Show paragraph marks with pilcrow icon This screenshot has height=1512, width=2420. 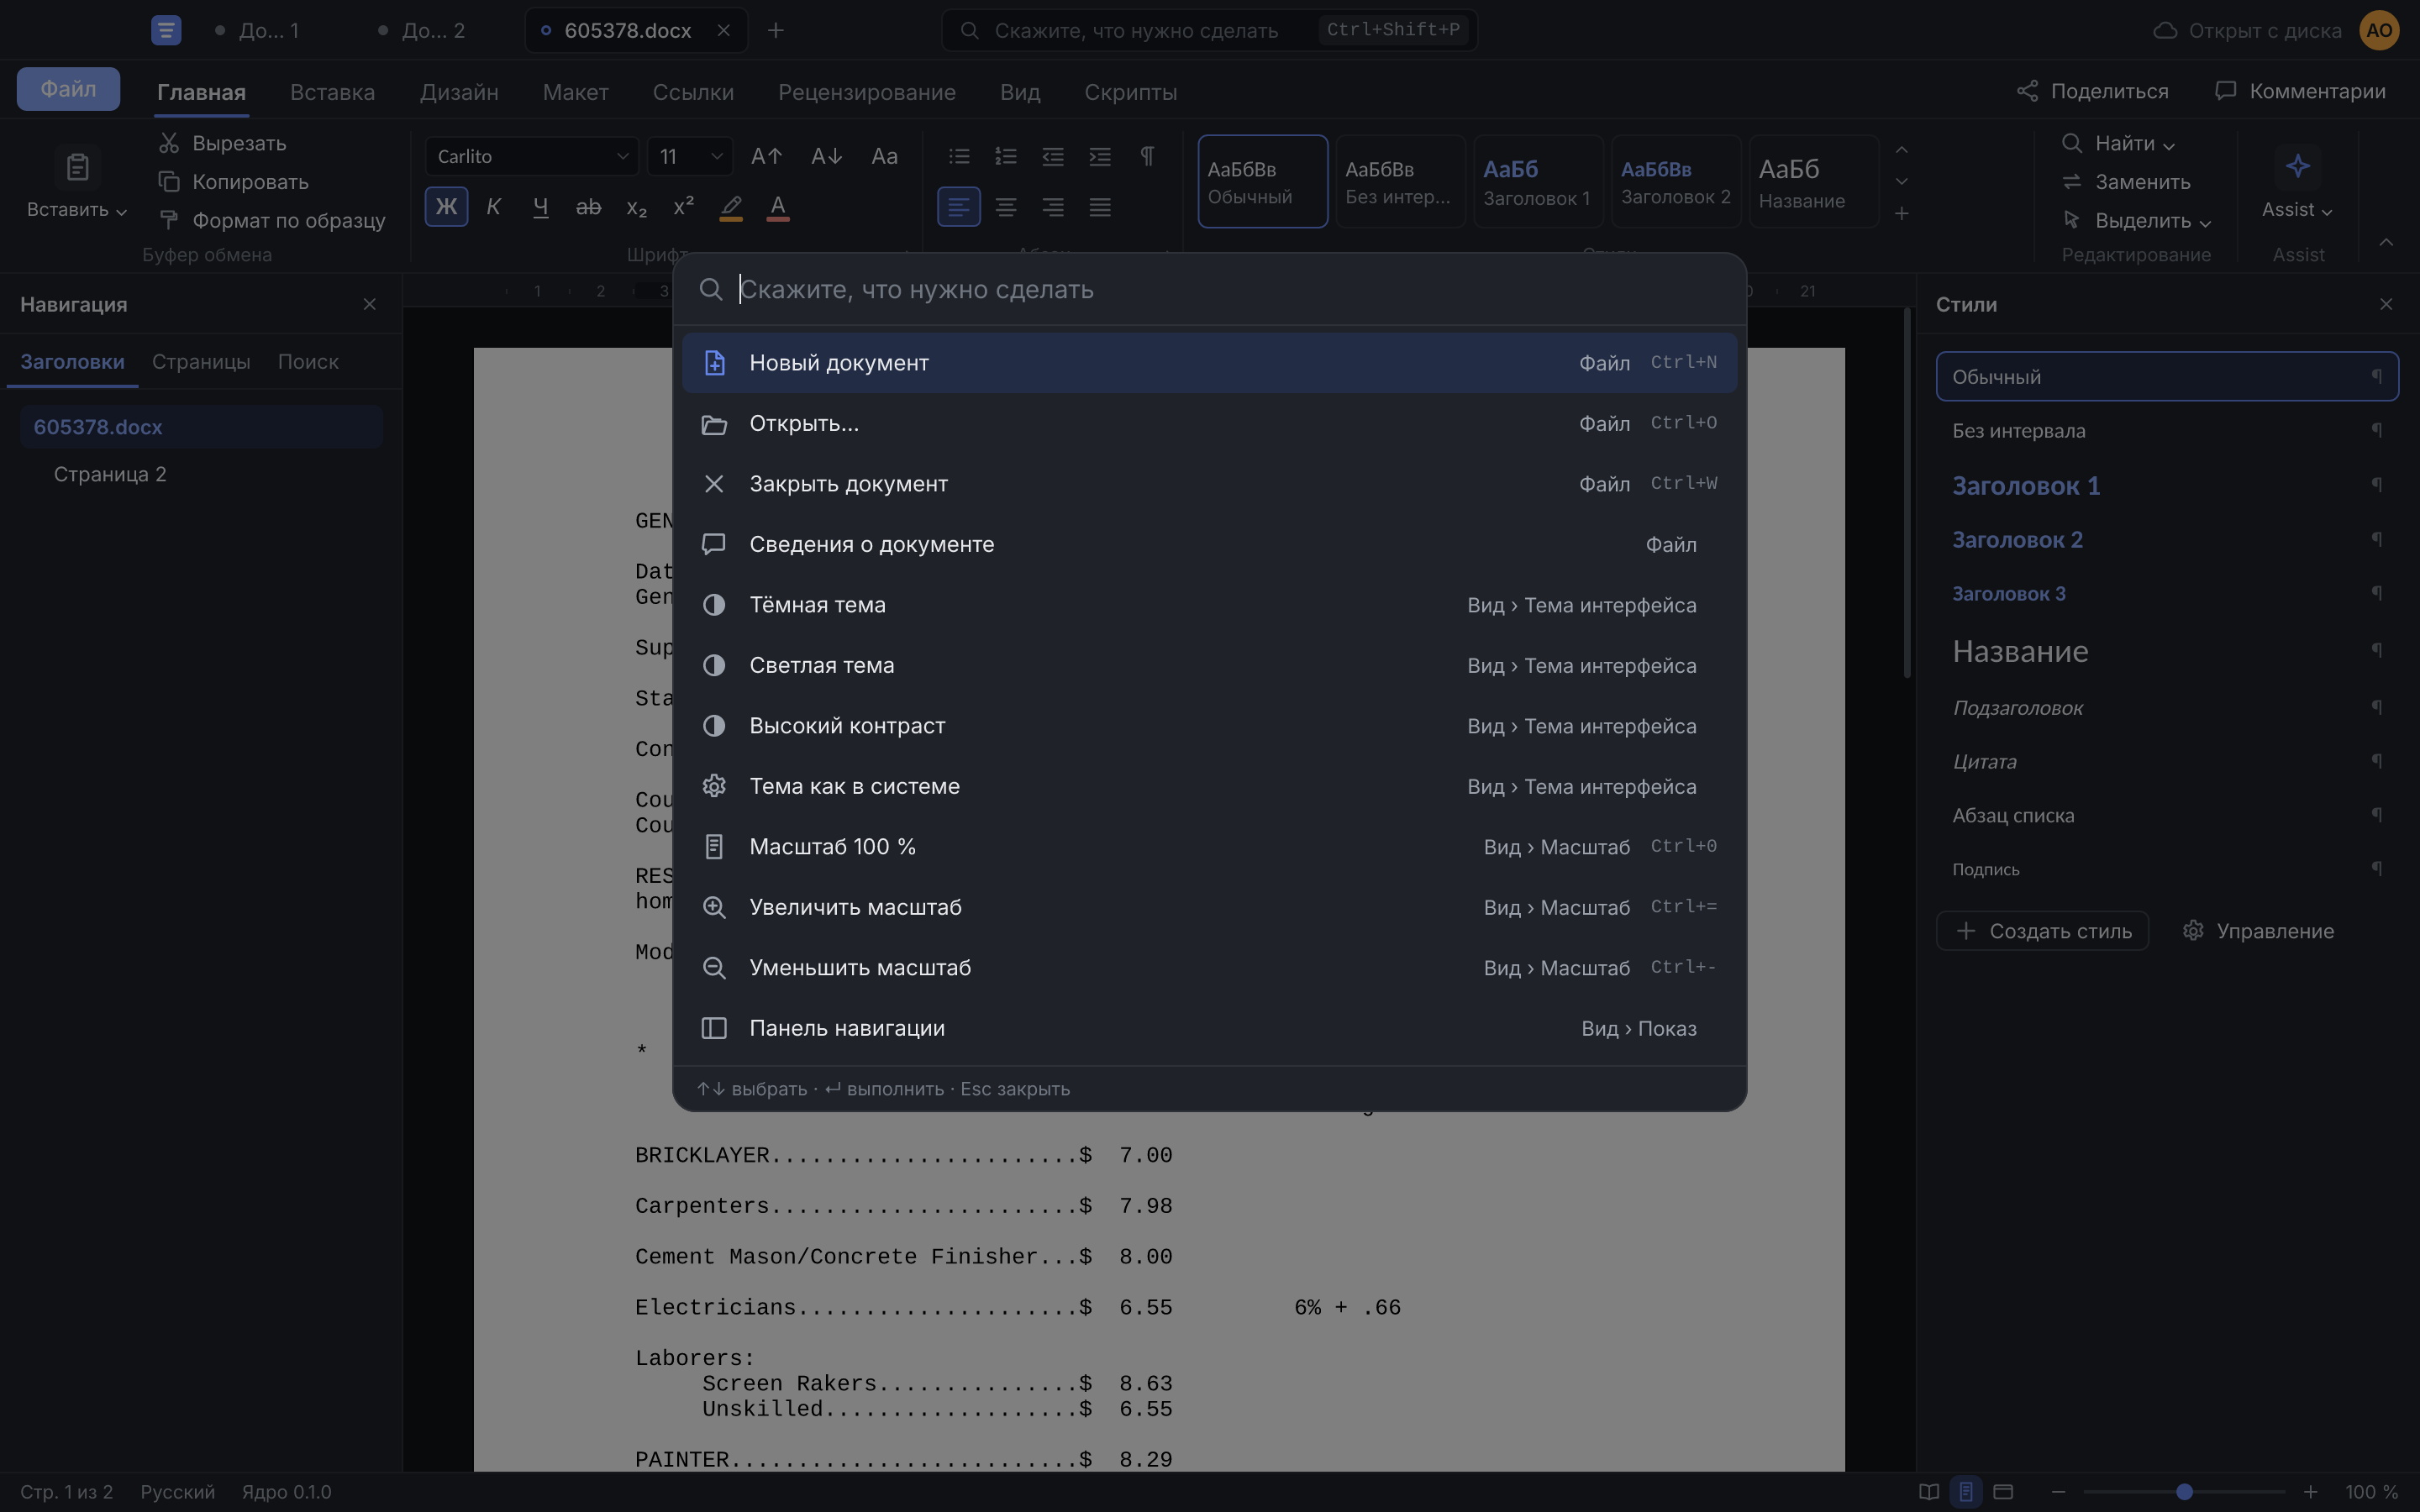click(1147, 156)
